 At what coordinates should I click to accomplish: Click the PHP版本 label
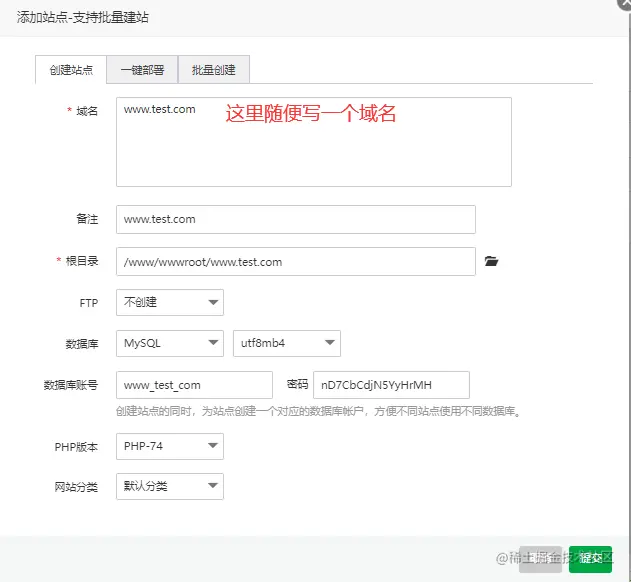76,447
